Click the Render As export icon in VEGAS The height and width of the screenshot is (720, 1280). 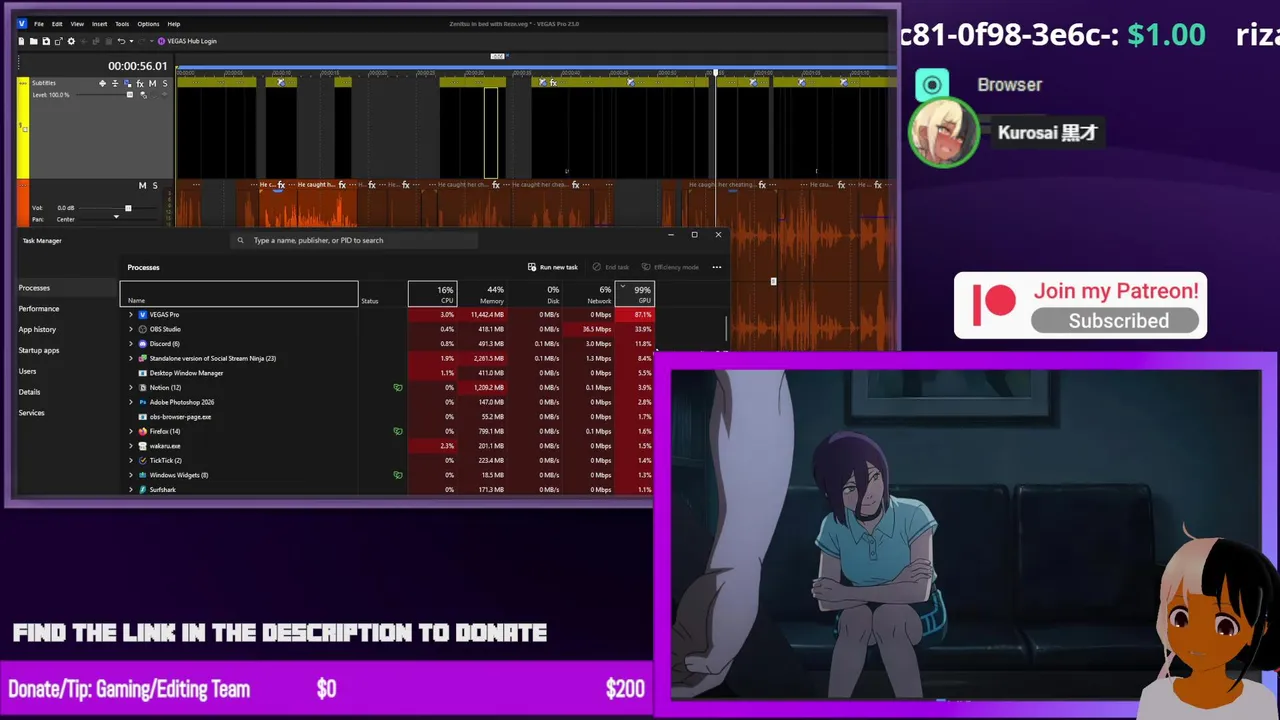58,41
